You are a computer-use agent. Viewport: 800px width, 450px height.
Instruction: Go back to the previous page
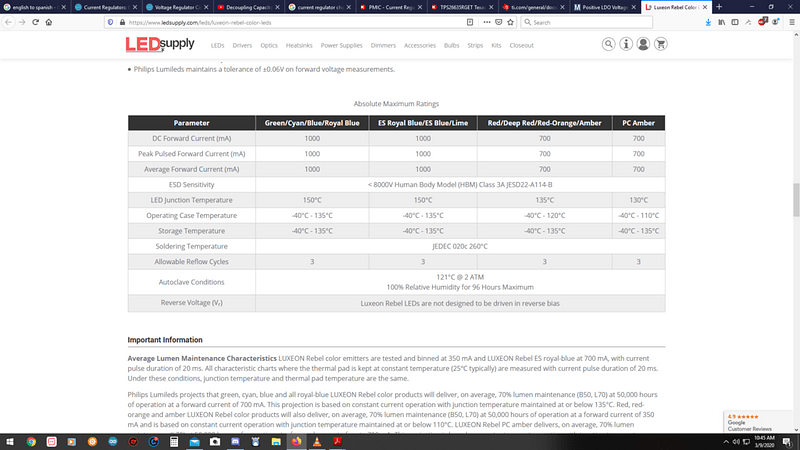pos(8,22)
